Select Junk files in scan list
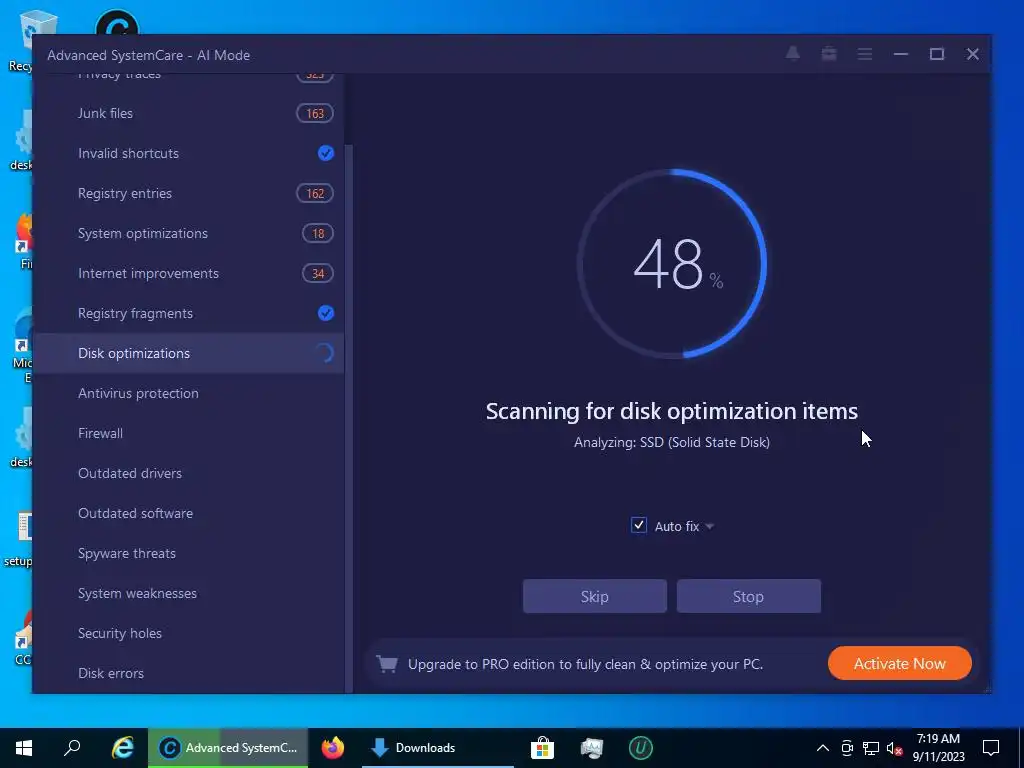The image size is (1024, 768). (188, 114)
